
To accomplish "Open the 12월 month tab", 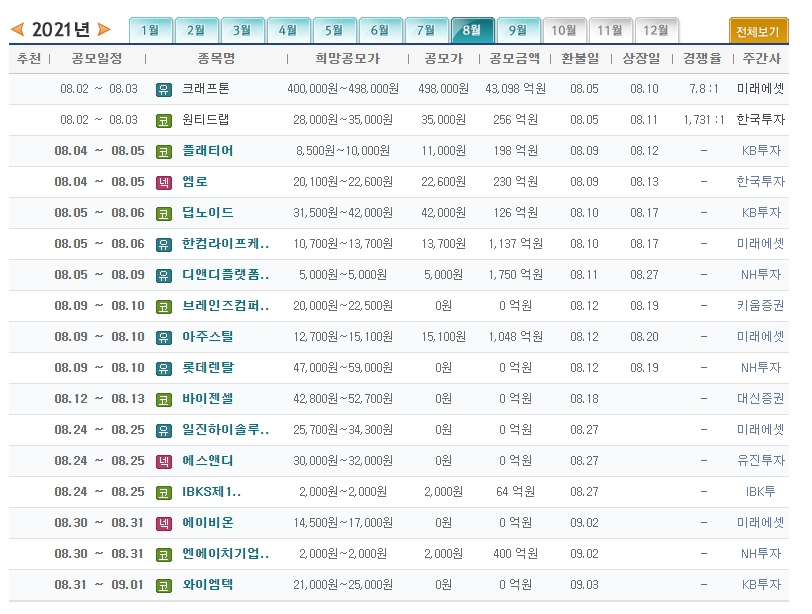I will tap(657, 30).
